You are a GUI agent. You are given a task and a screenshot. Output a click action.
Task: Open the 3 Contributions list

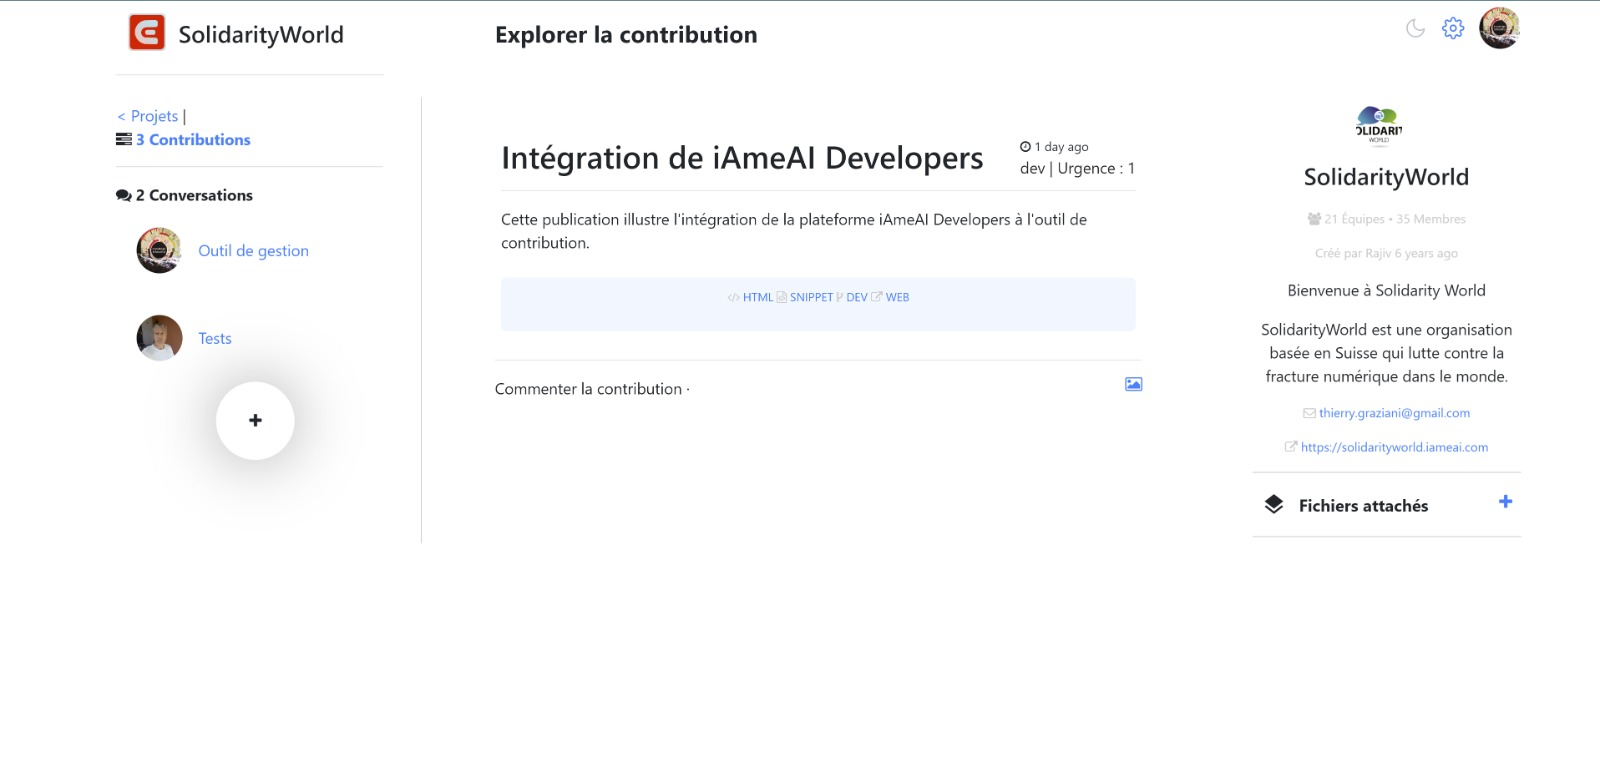click(193, 140)
